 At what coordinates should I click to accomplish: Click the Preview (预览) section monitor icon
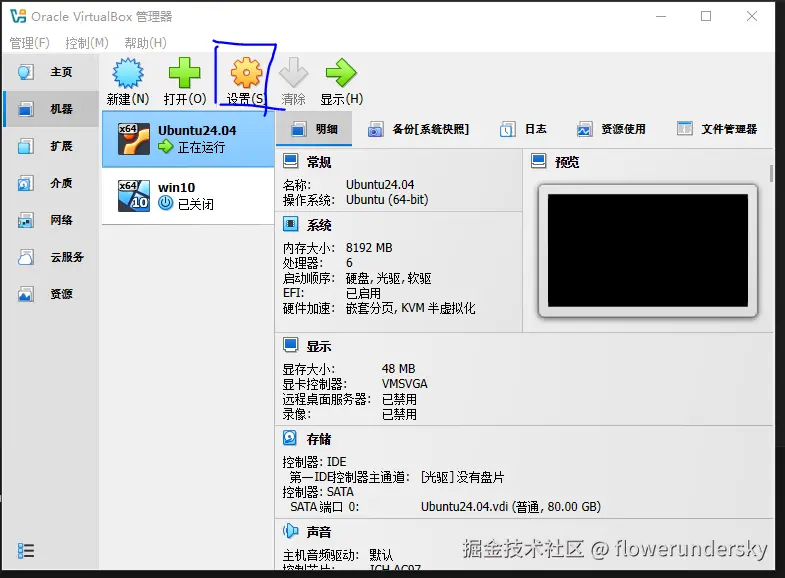(x=539, y=161)
